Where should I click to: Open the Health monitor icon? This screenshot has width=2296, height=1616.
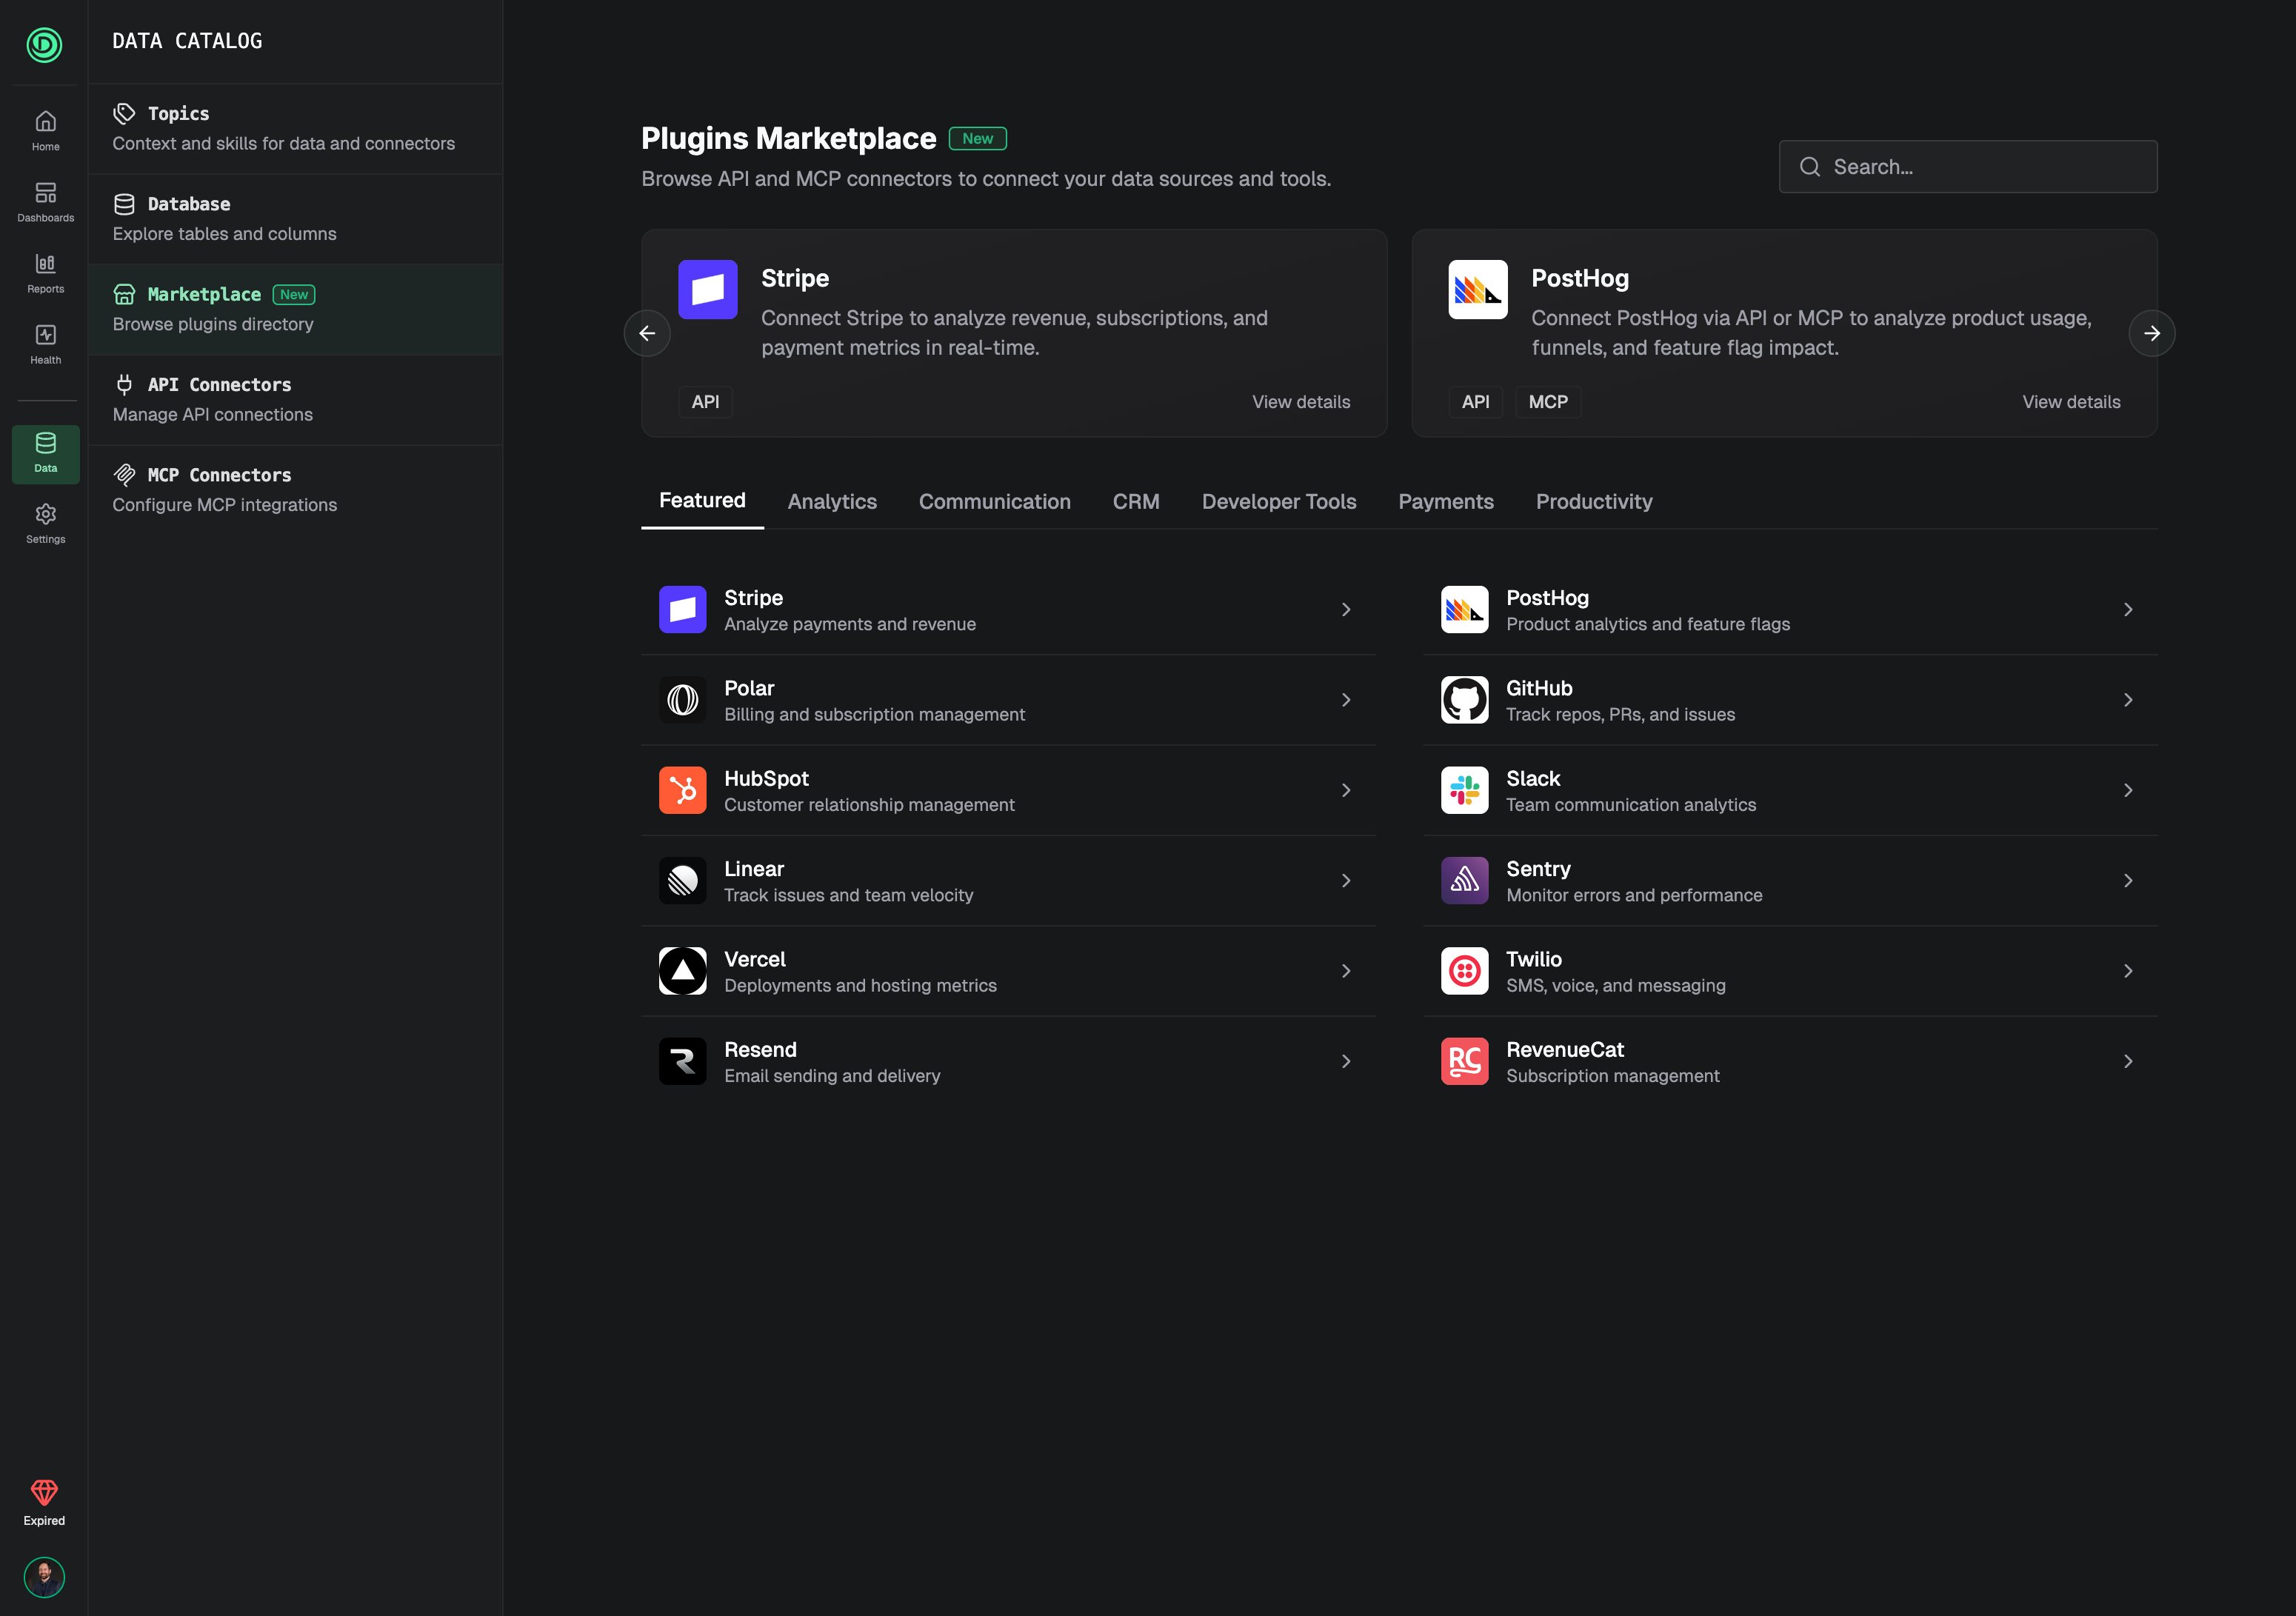(45, 343)
